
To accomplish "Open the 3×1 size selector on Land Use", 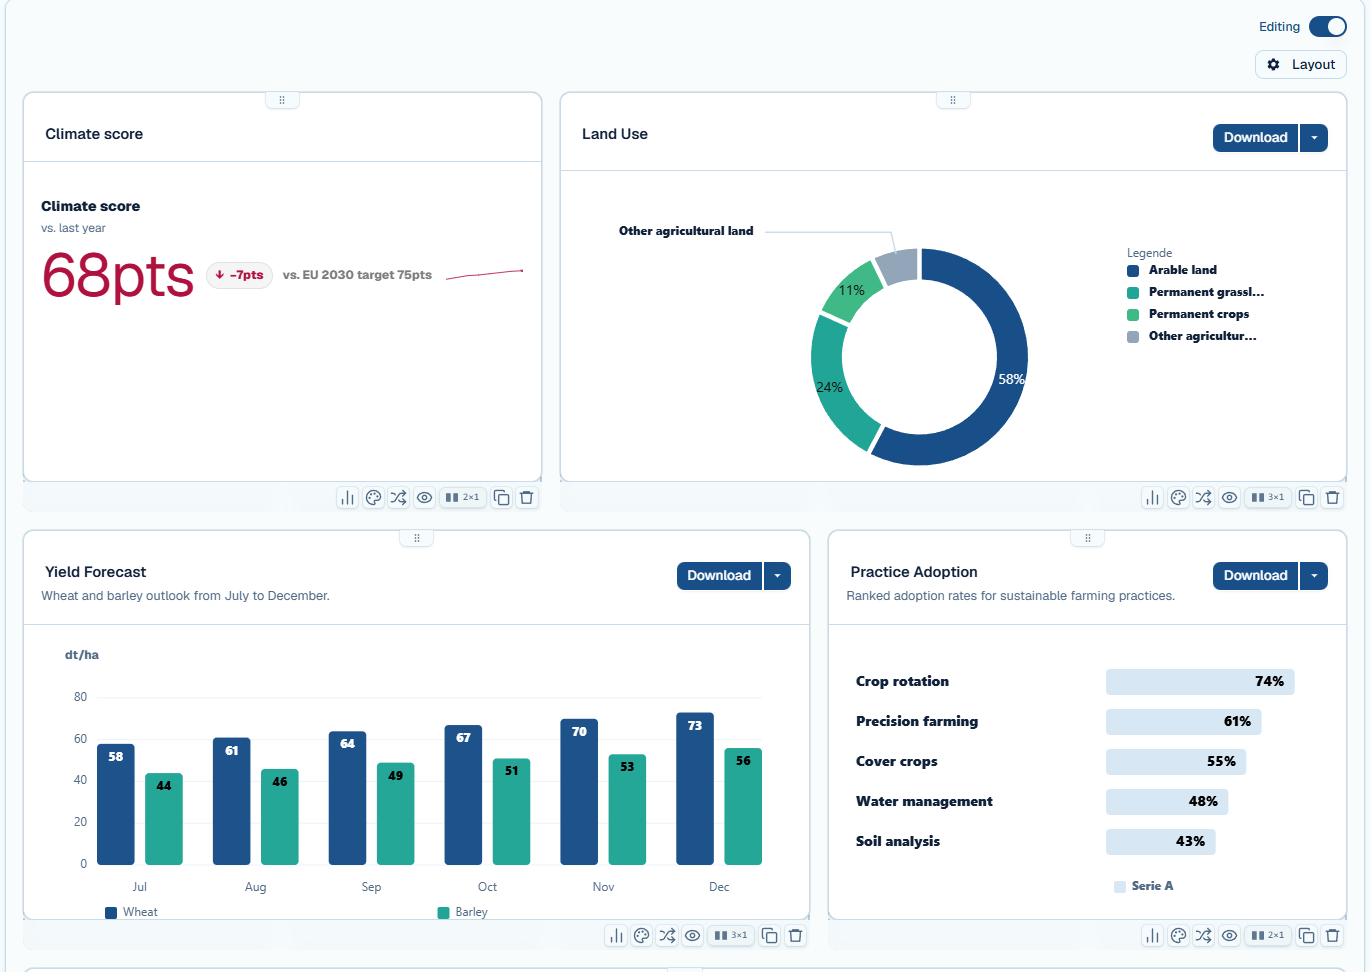I will (1268, 497).
